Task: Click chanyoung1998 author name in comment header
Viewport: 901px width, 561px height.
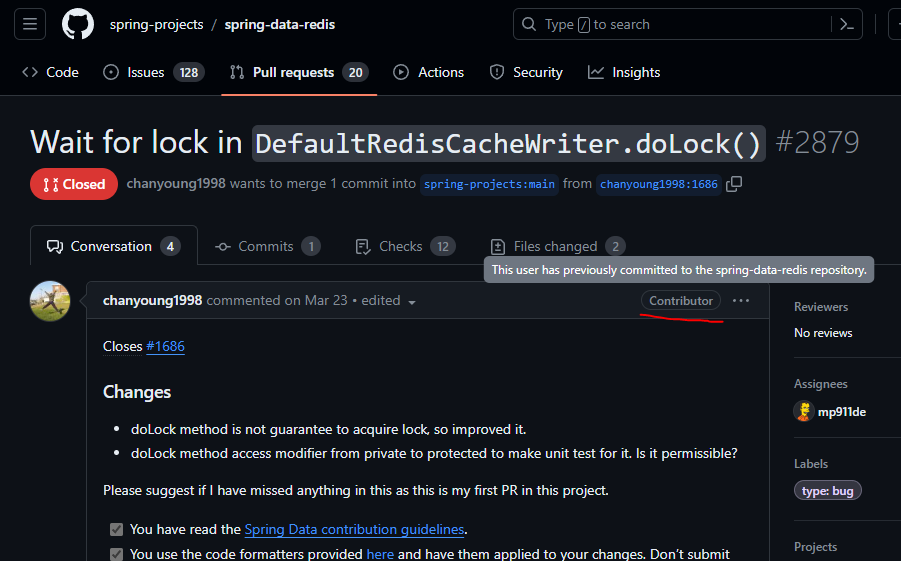Action: click(152, 301)
